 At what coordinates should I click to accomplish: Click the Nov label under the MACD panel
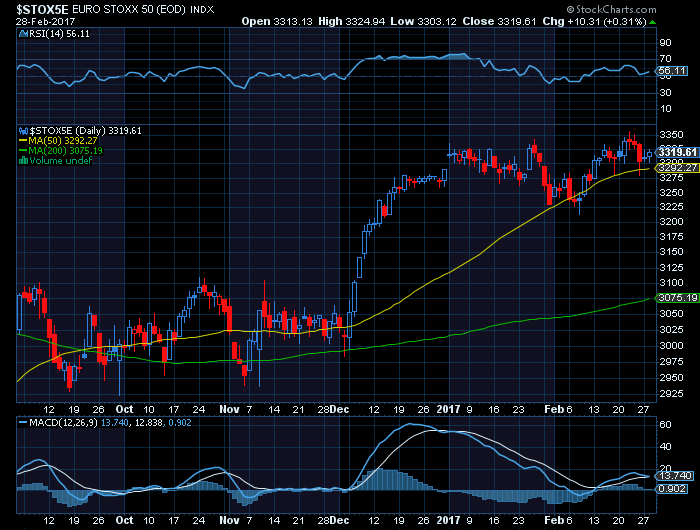(229, 521)
